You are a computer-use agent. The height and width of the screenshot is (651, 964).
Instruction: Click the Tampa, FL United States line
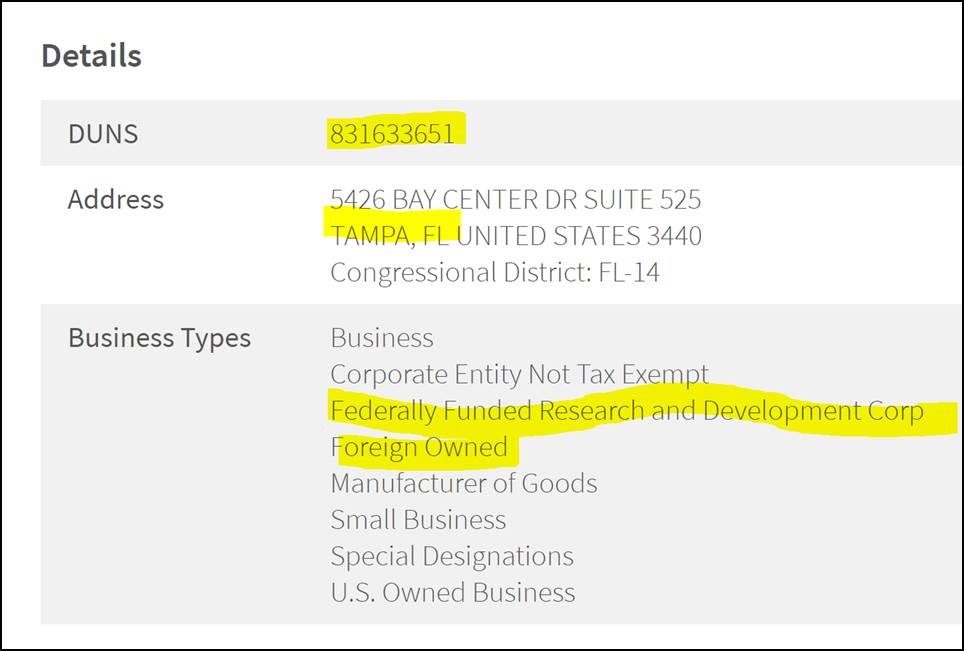tap(516, 236)
